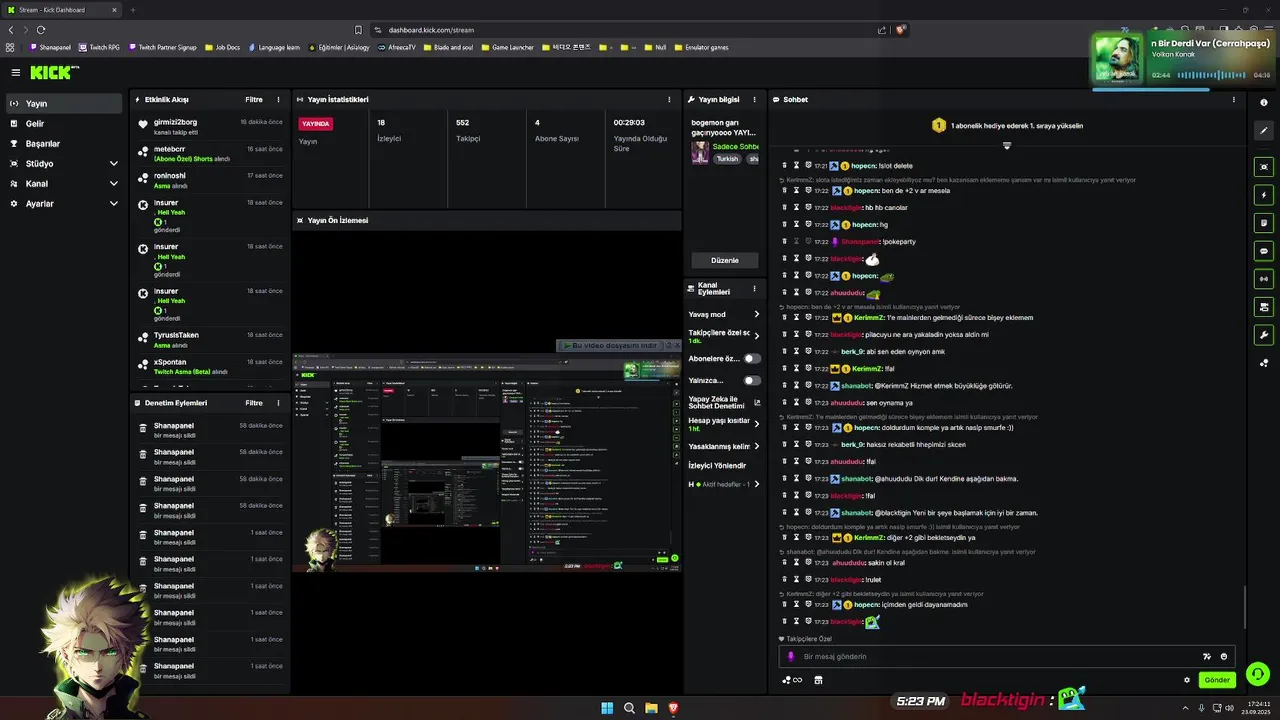Open the Yayın İstatistikleri three-dot menu

(x=669, y=100)
